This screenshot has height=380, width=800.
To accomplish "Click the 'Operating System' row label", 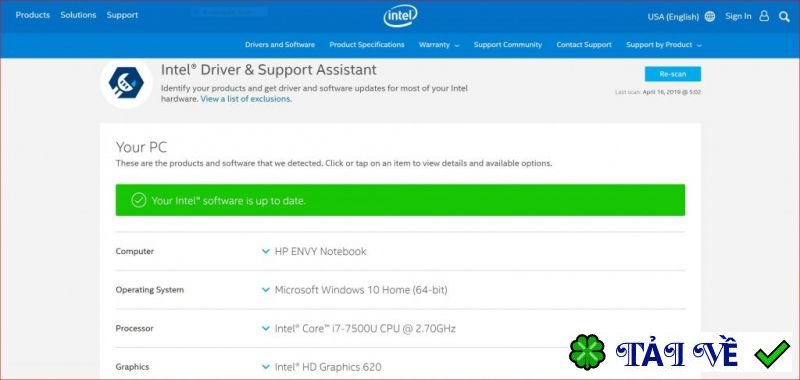I will [x=149, y=290].
